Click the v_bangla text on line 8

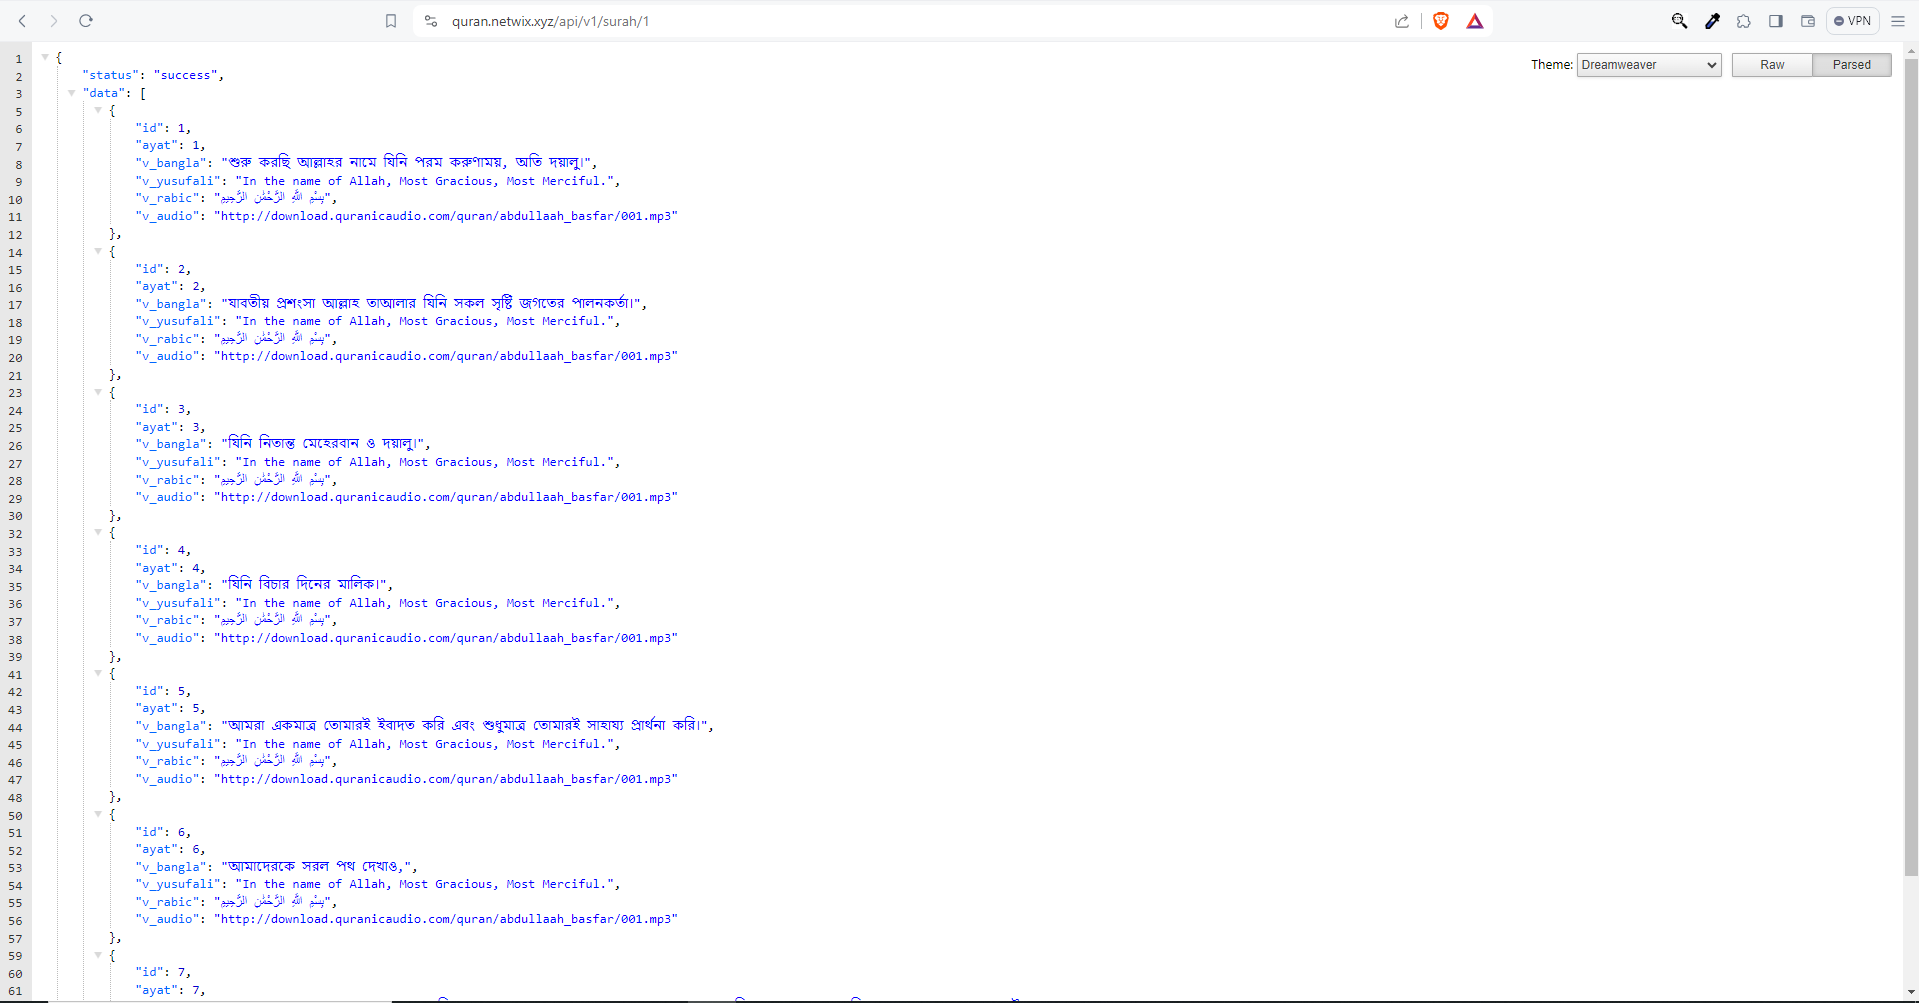click(408, 162)
